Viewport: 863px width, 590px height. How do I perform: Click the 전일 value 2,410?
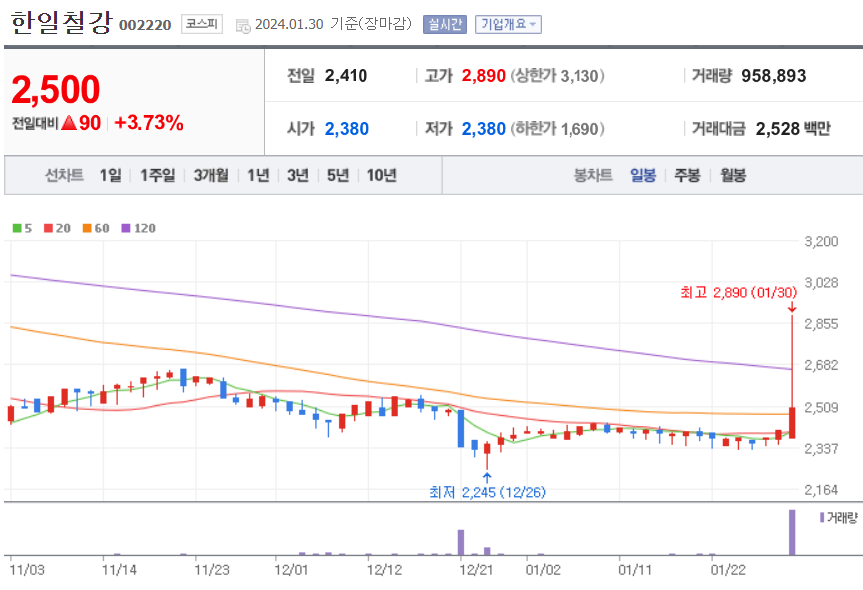point(346,75)
